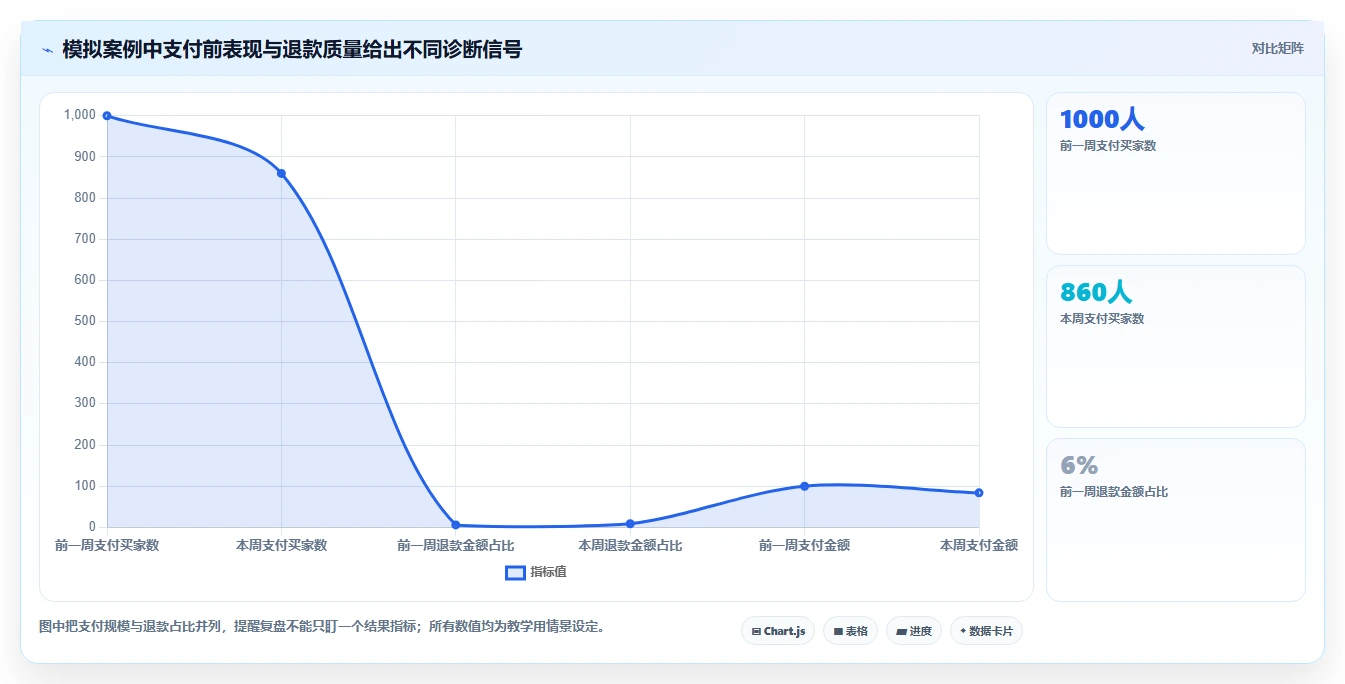Click the data point for 前一周退款金额占比
The width and height of the screenshot is (1345, 684).
456,525
